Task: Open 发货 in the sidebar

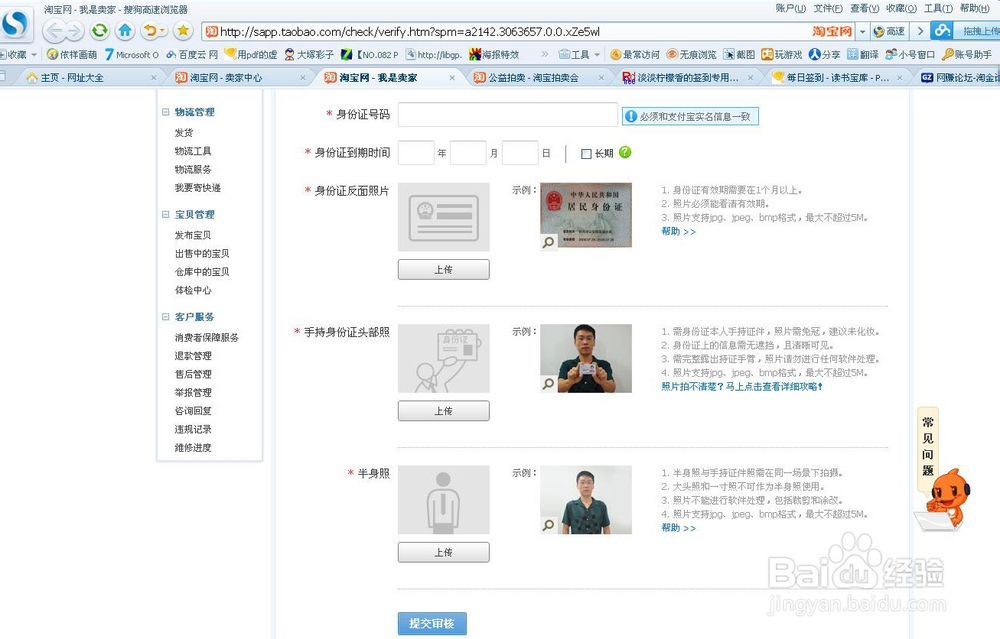Action: click(x=184, y=133)
